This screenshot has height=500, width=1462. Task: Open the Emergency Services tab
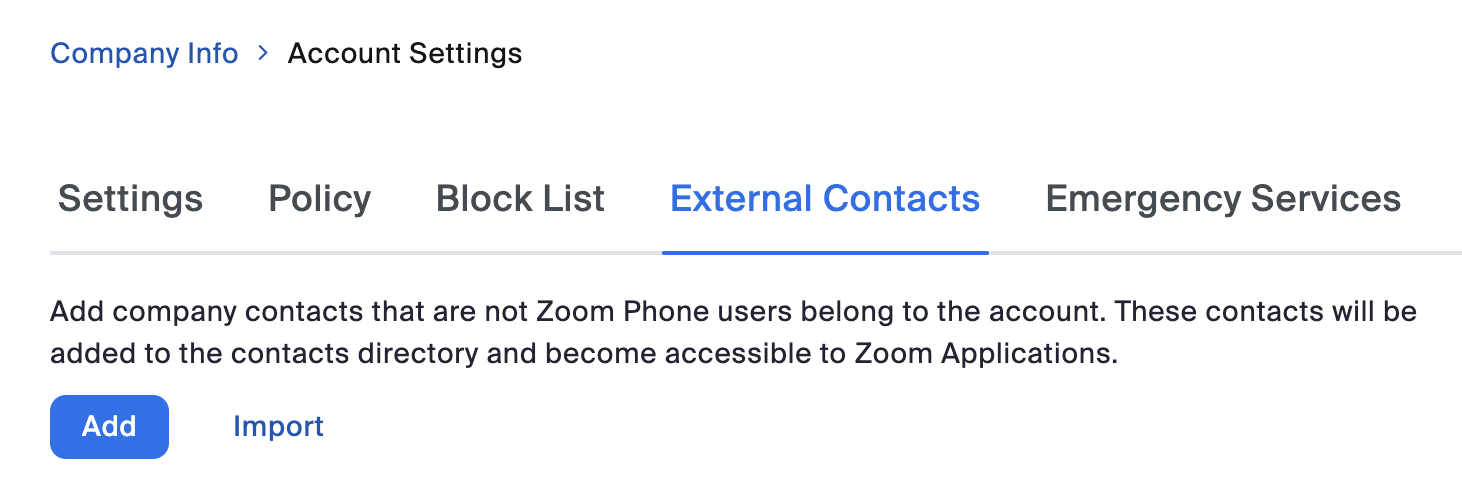[1222, 198]
